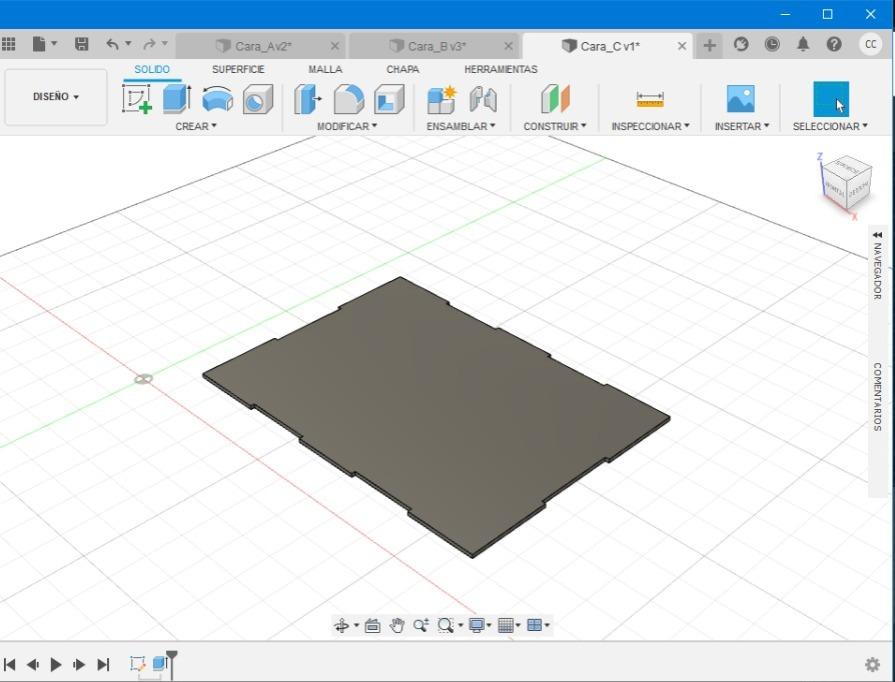Select the Pan hand tool
895x682 pixels.
tap(397, 625)
